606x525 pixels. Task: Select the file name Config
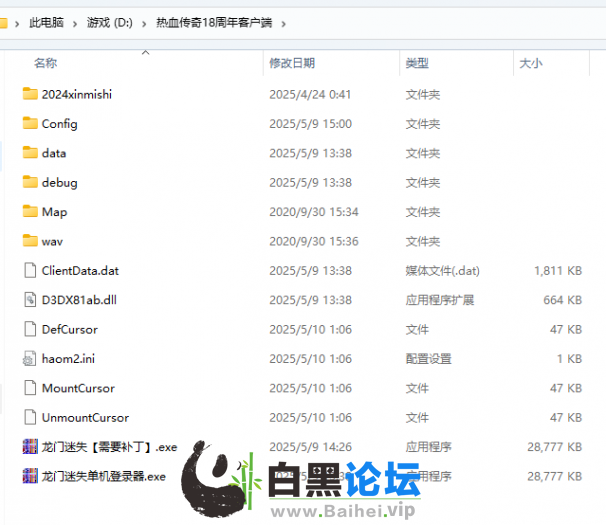(x=60, y=124)
